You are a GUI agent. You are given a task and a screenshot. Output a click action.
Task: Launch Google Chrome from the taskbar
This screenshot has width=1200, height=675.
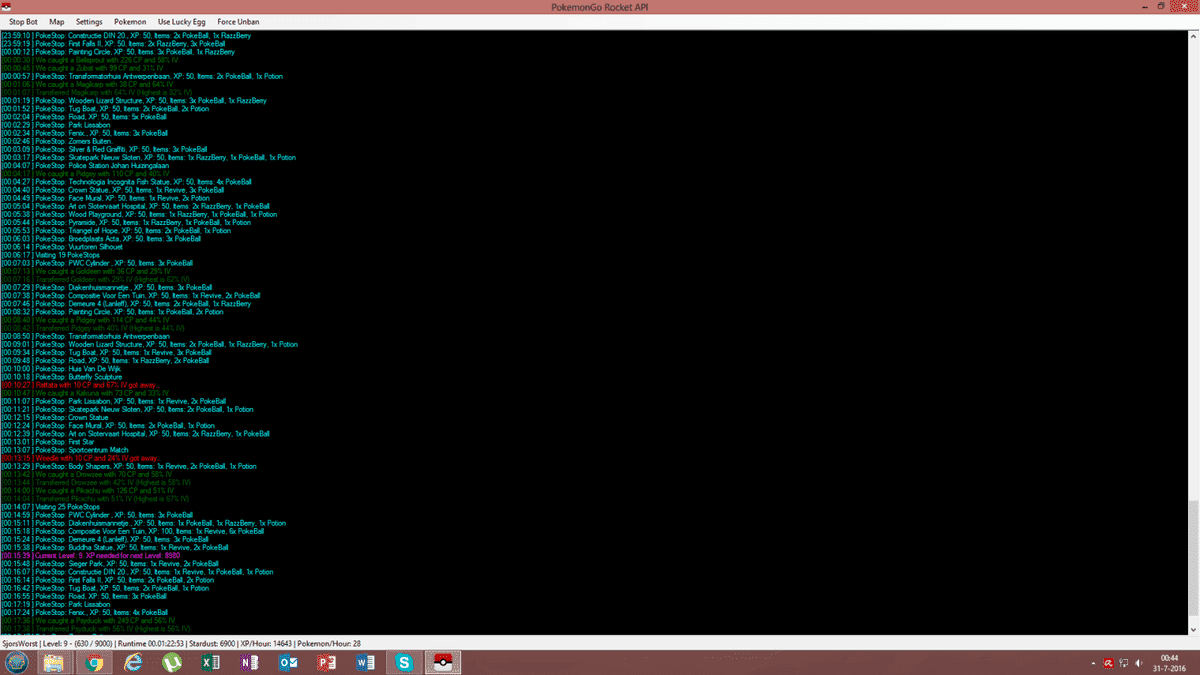[x=94, y=662]
